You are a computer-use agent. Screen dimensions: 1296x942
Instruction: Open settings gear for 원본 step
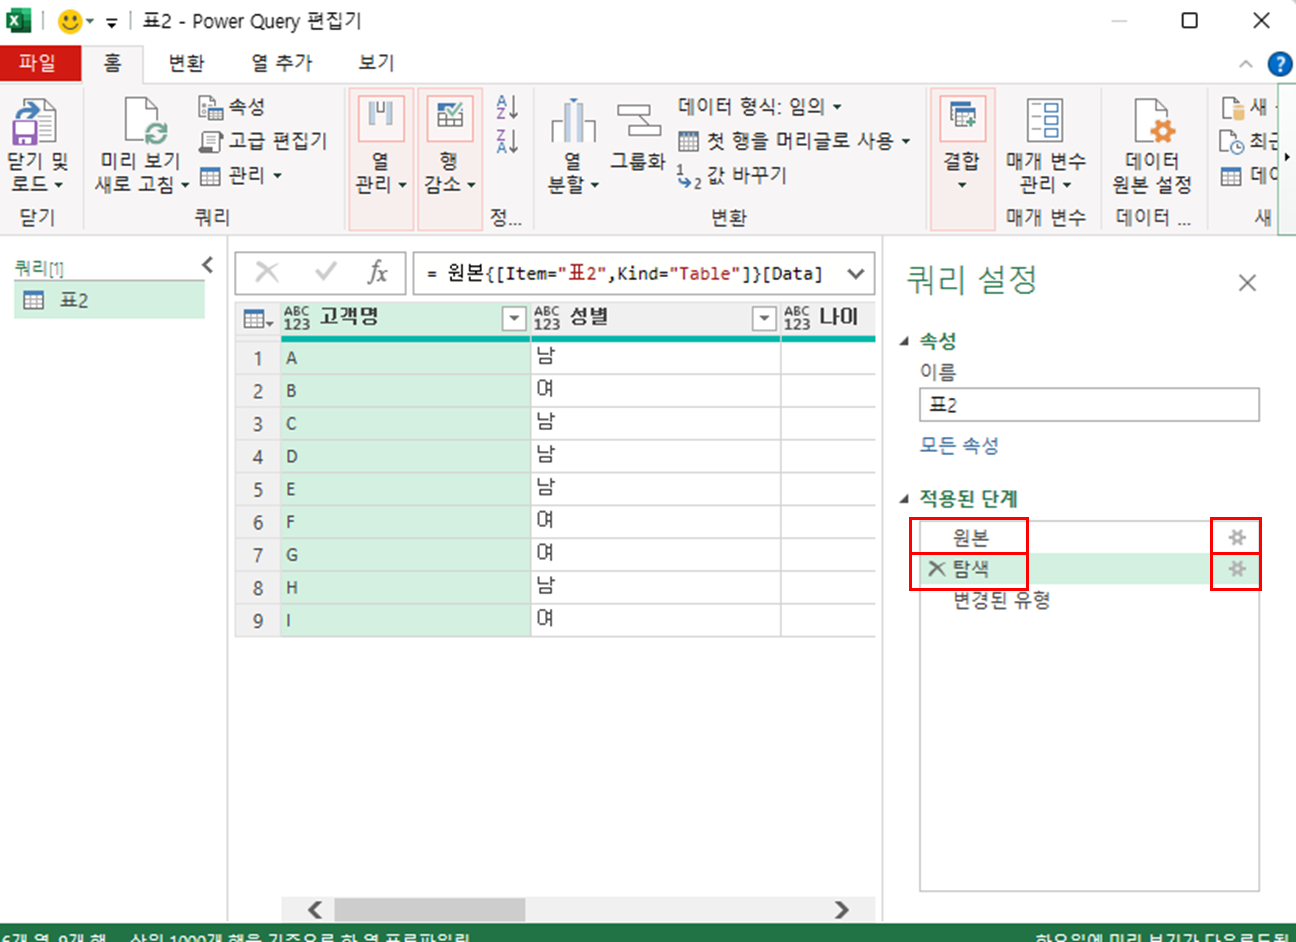[1237, 537]
